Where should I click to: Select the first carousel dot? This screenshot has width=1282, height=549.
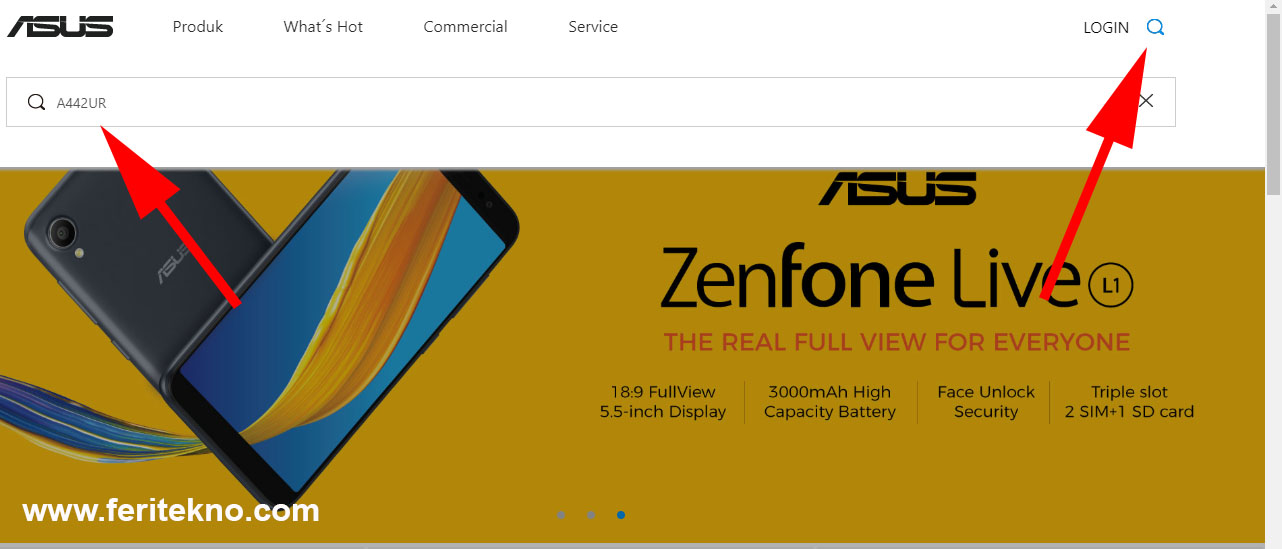(x=560, y=515)
